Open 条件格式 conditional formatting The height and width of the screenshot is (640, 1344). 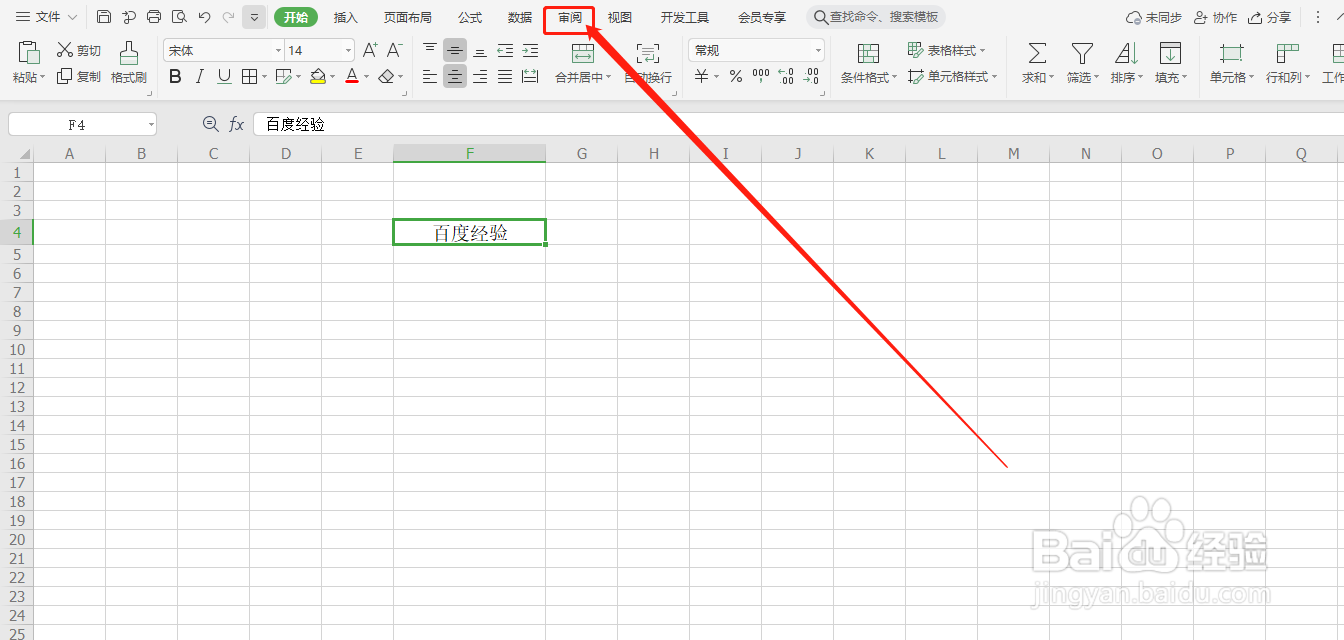click(868, 63)
